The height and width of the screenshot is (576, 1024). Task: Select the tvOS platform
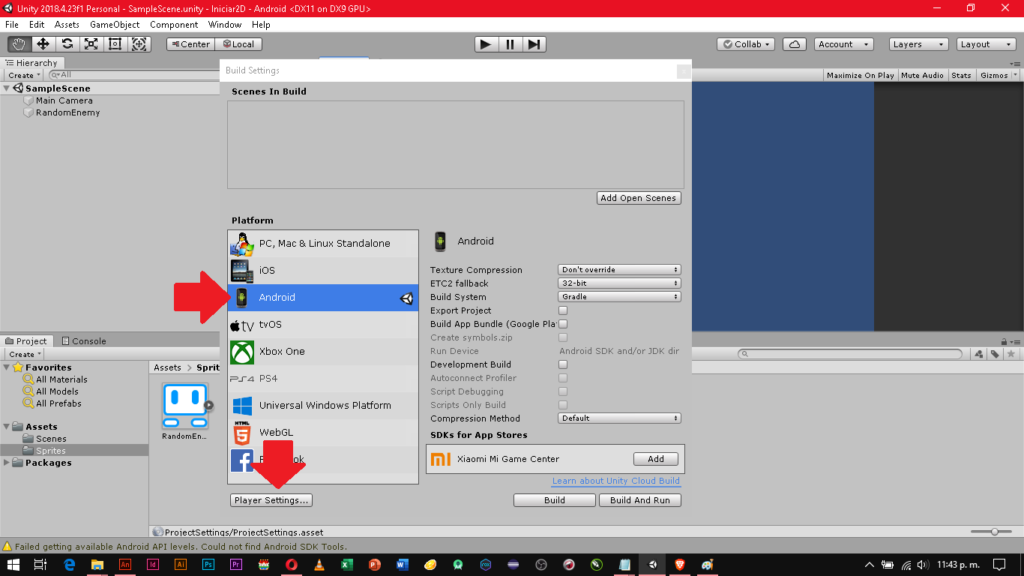323,325
